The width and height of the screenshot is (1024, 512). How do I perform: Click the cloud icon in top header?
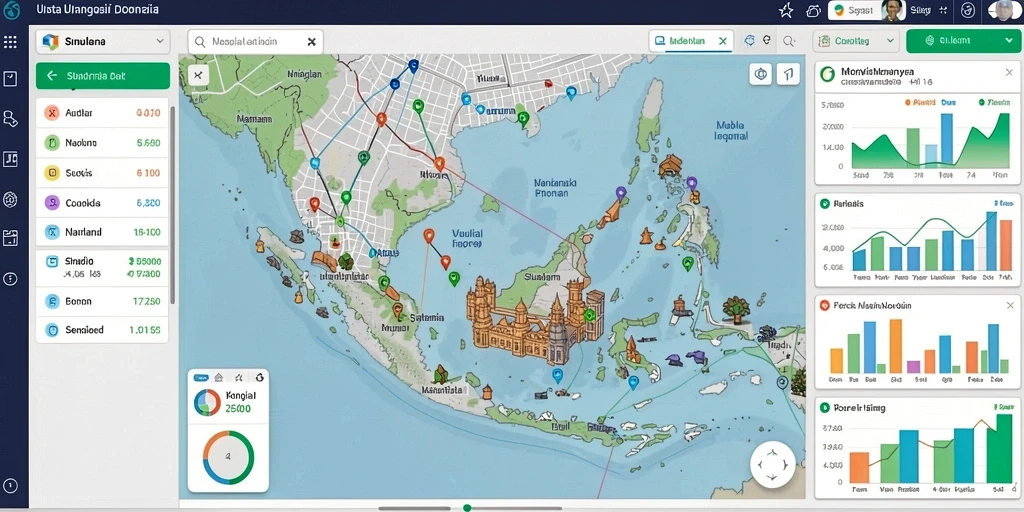coord(814,10)
